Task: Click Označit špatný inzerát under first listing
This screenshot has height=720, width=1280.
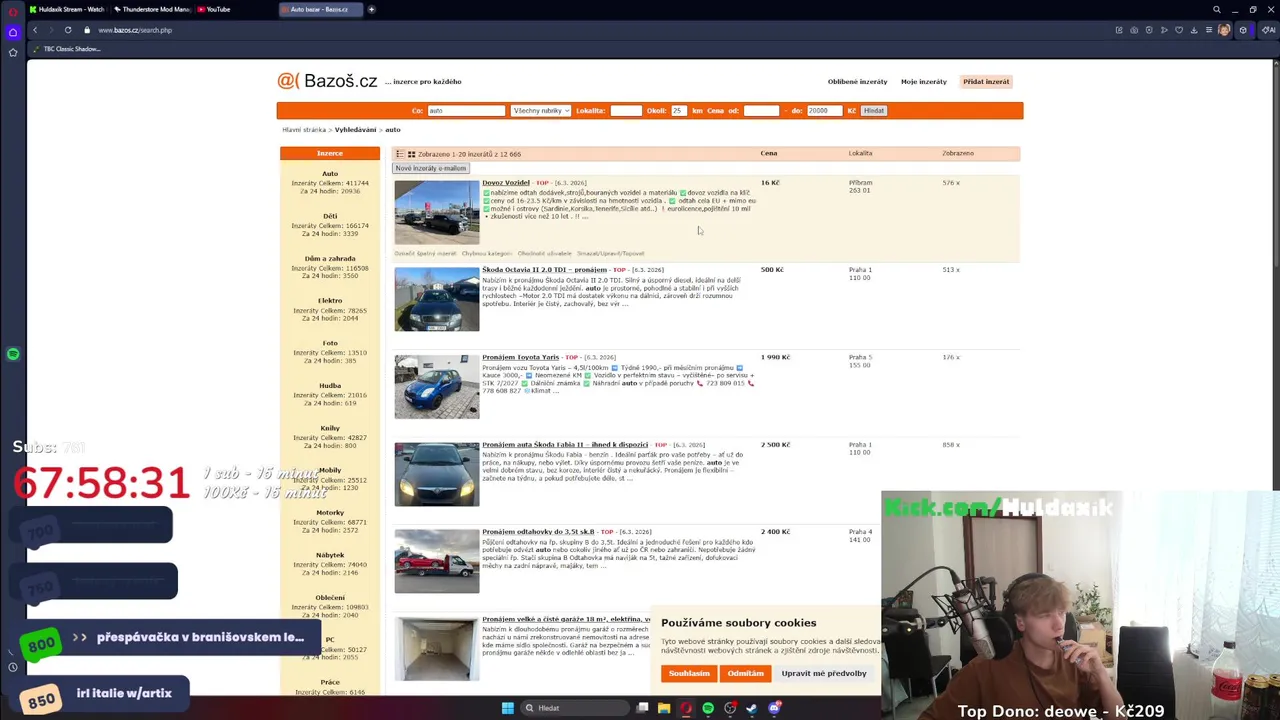Action: (x=425, y=254)
